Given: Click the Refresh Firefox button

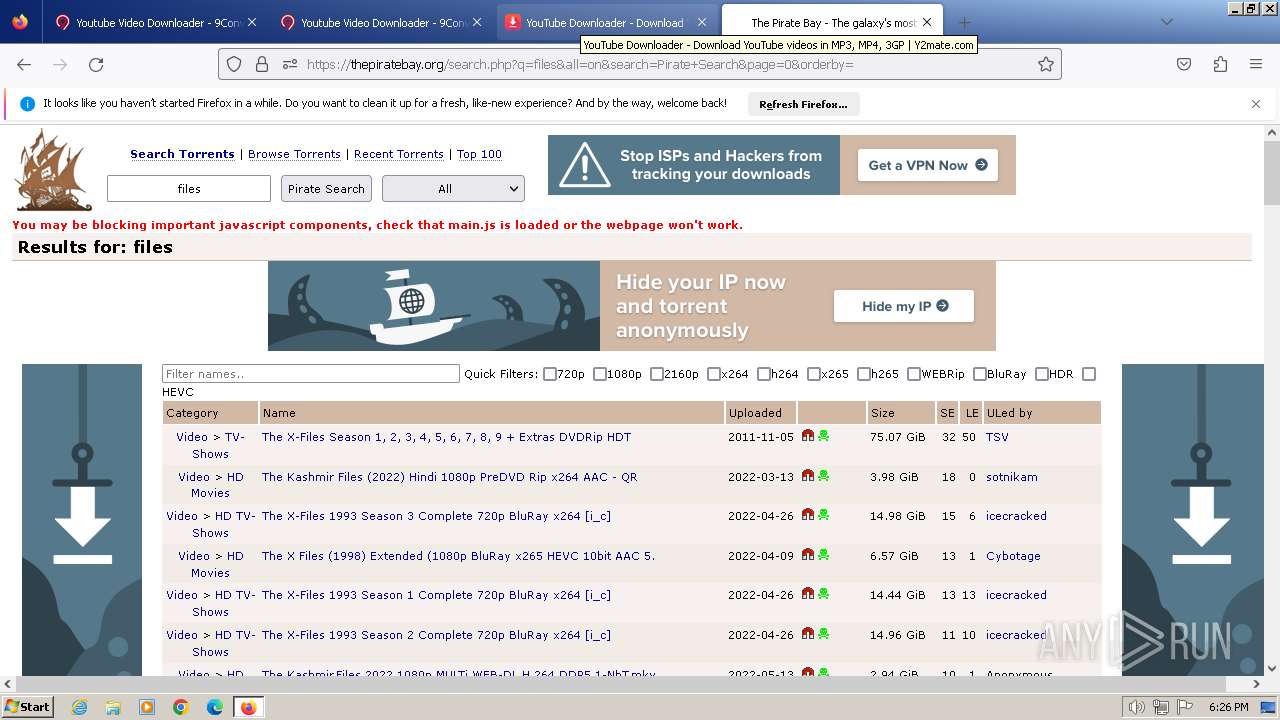Looking at the screenshot, I should [x=803, y=104].
